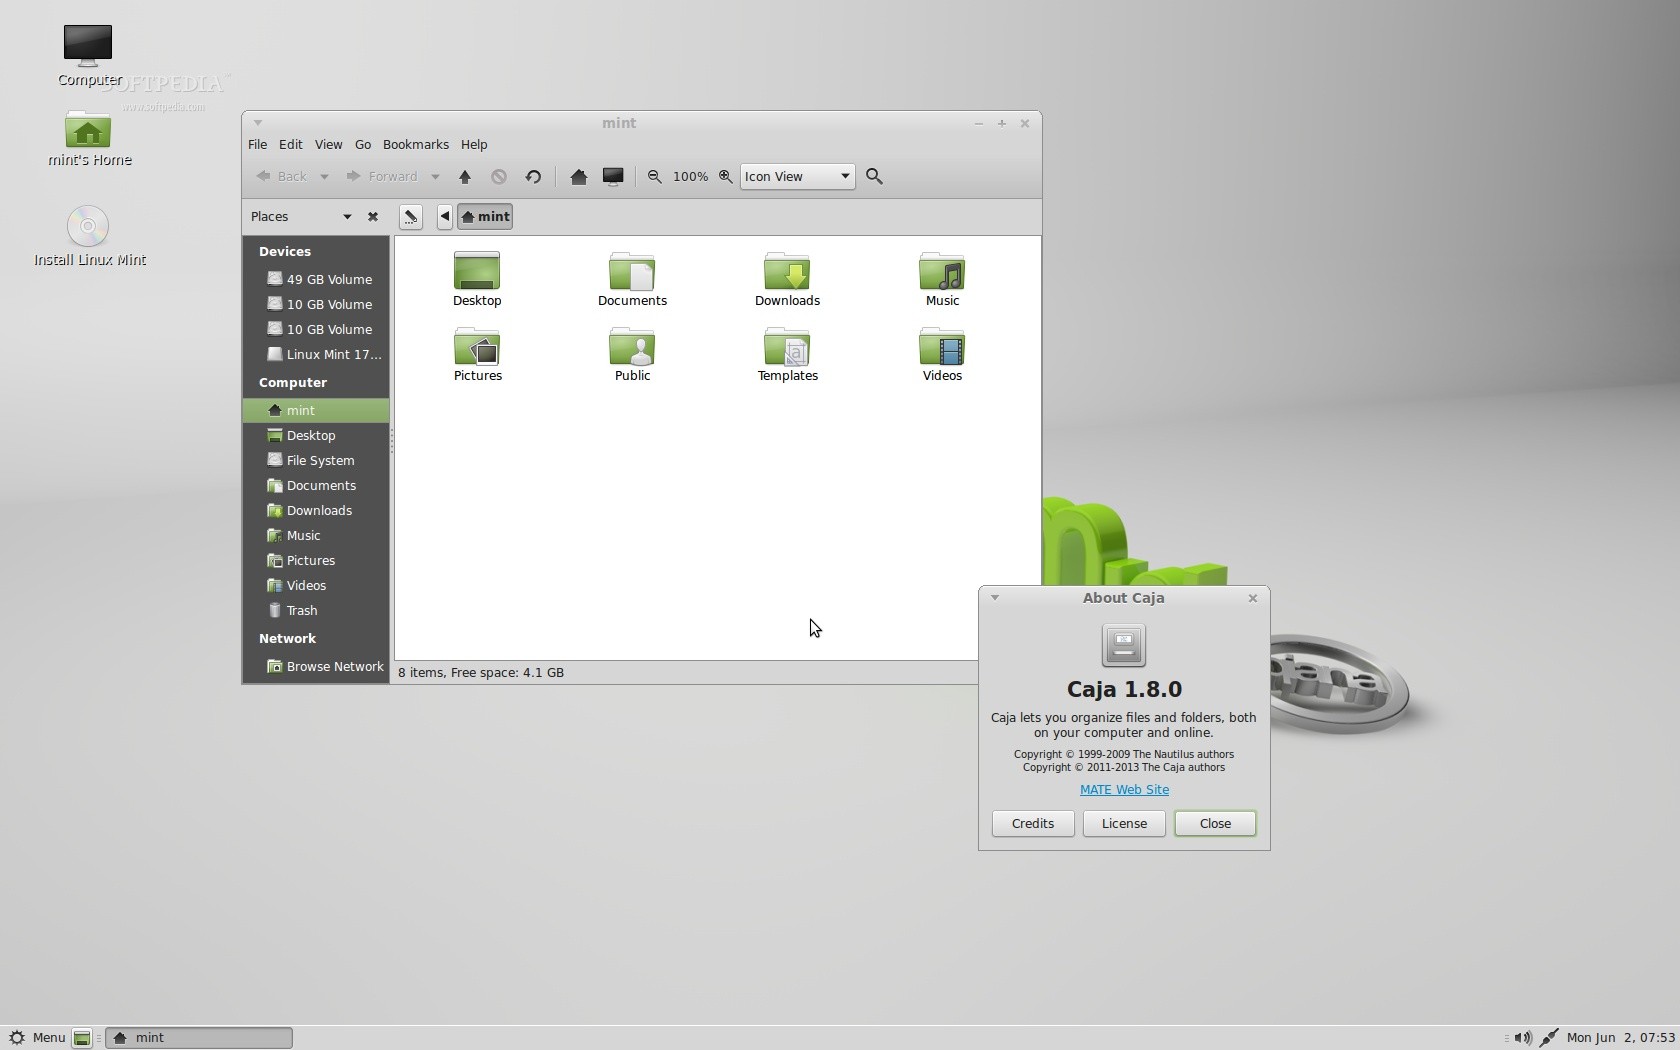Select the Downloads folder icon in file view
This screenshot has height=1050, width=1680.
click(787, 271)
